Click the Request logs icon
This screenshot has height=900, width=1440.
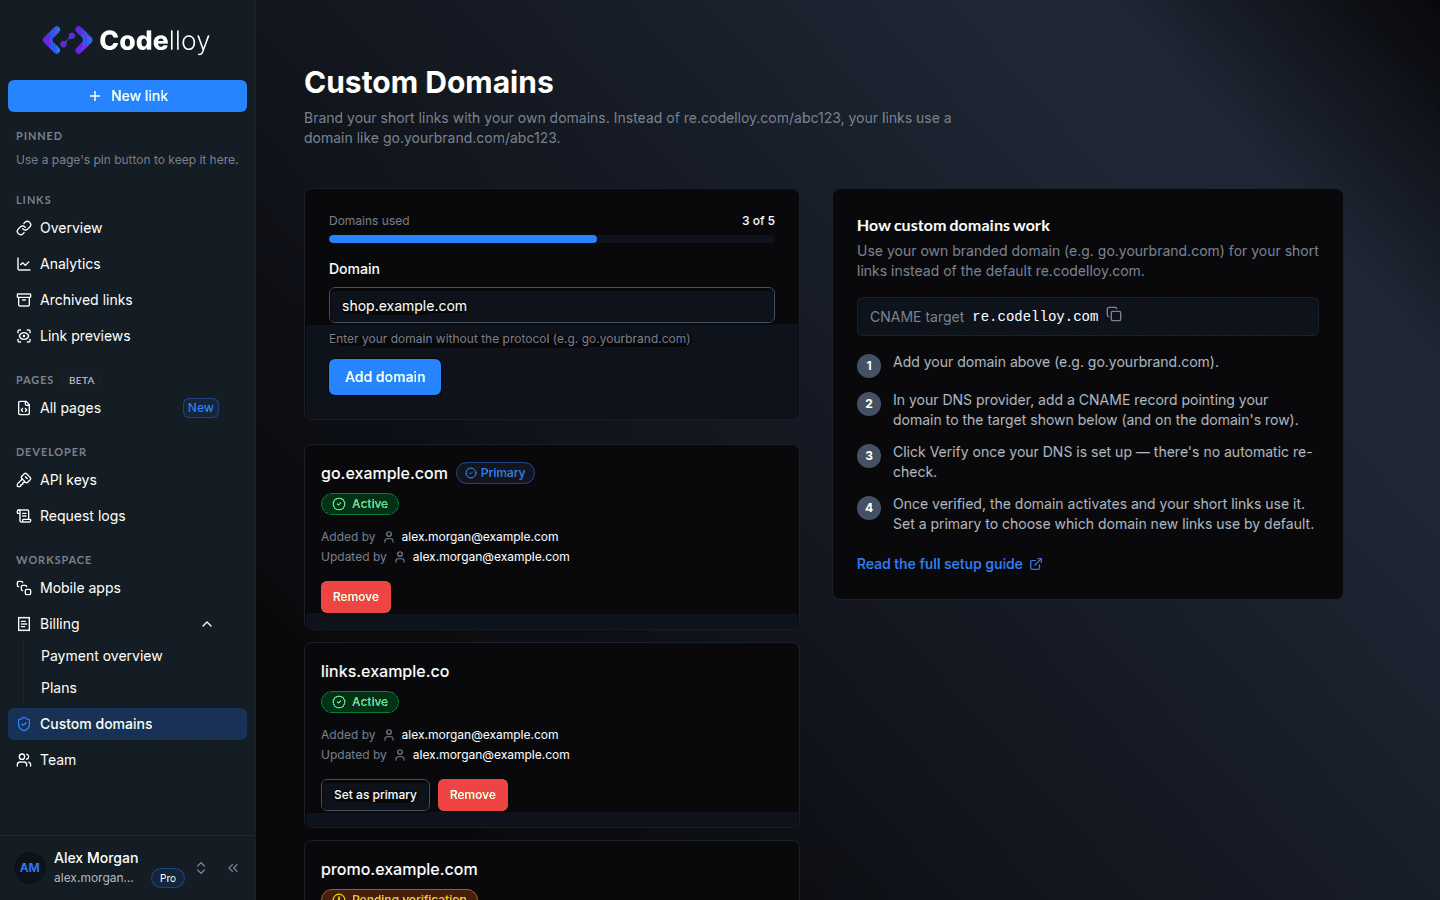[24, 516]
